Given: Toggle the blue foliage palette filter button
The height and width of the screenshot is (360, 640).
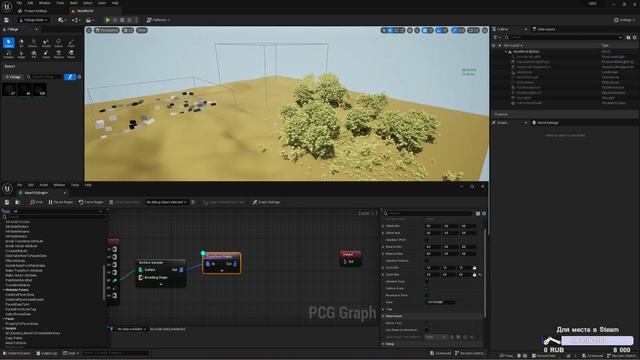Looking at the screenshot, I should click(x=70, y=77).
